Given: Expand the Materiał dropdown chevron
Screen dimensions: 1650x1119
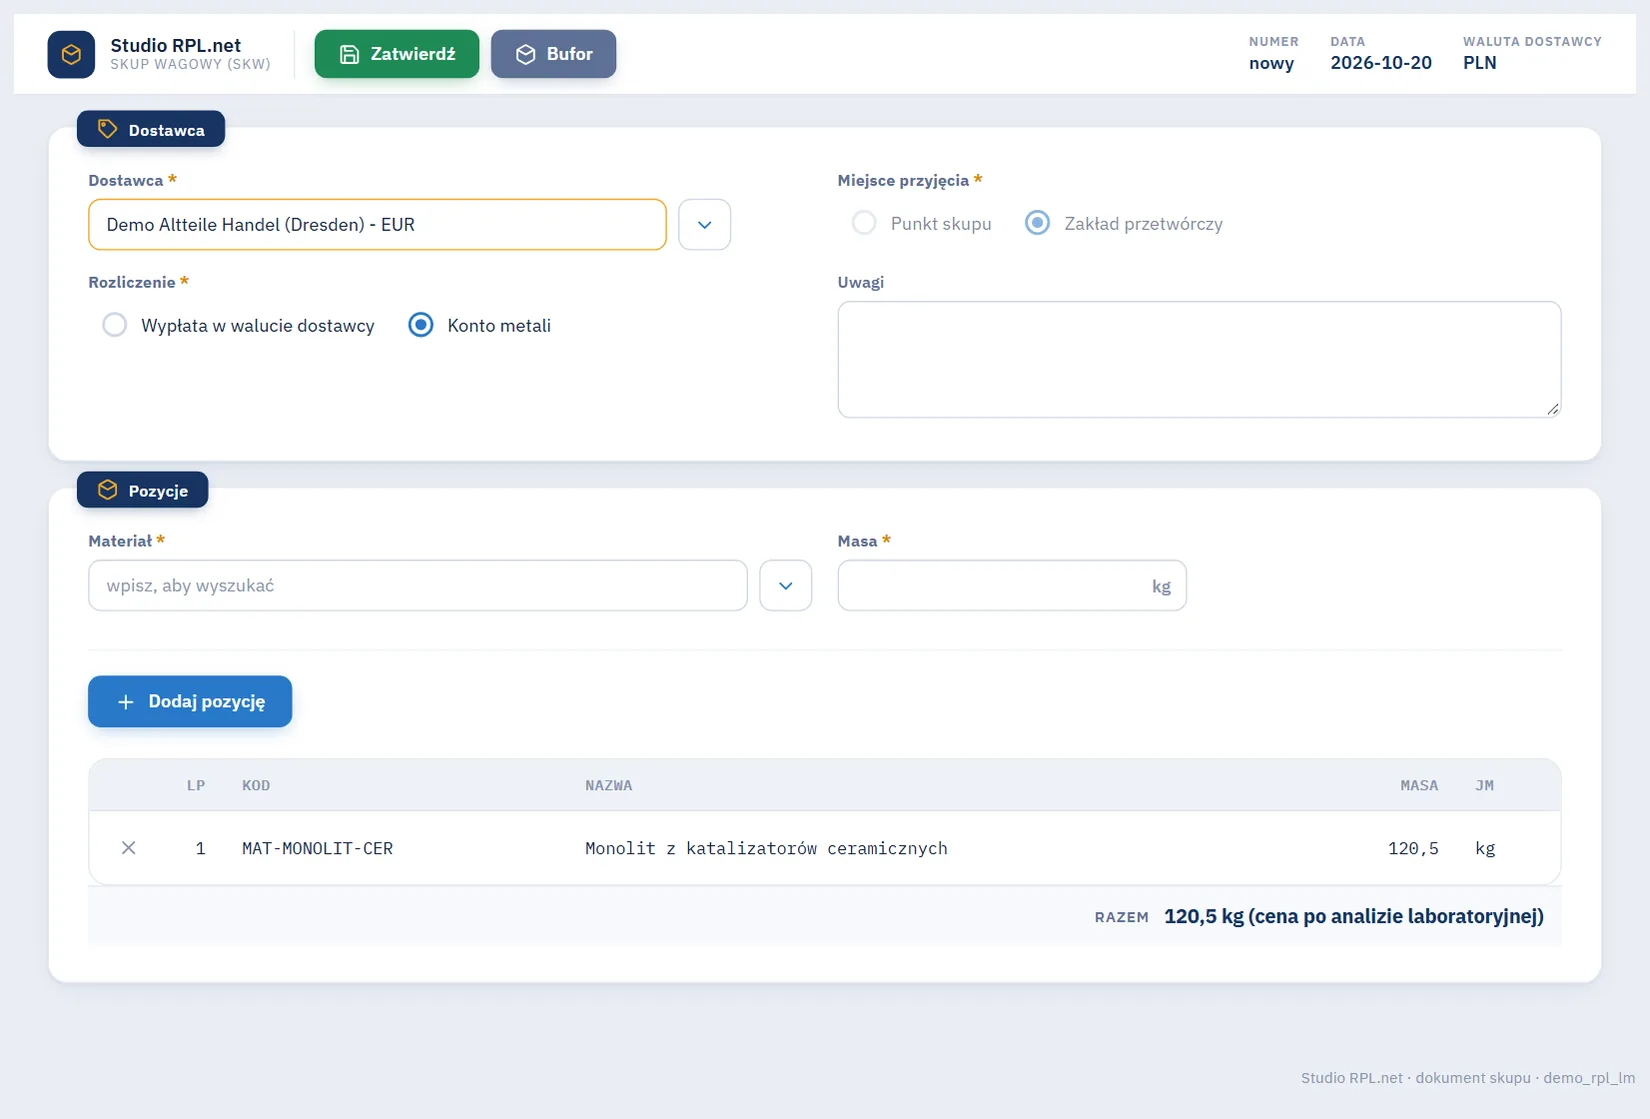Looking at the screenshot, I should coord(785,585).
